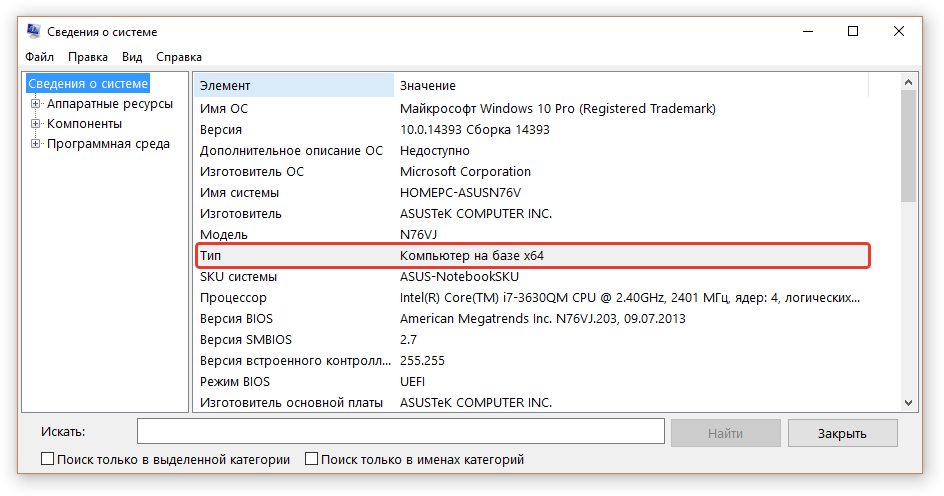The image size is (944, 496).
Task: Click the scroll down arrow in details list
Action: coord(908,402)
